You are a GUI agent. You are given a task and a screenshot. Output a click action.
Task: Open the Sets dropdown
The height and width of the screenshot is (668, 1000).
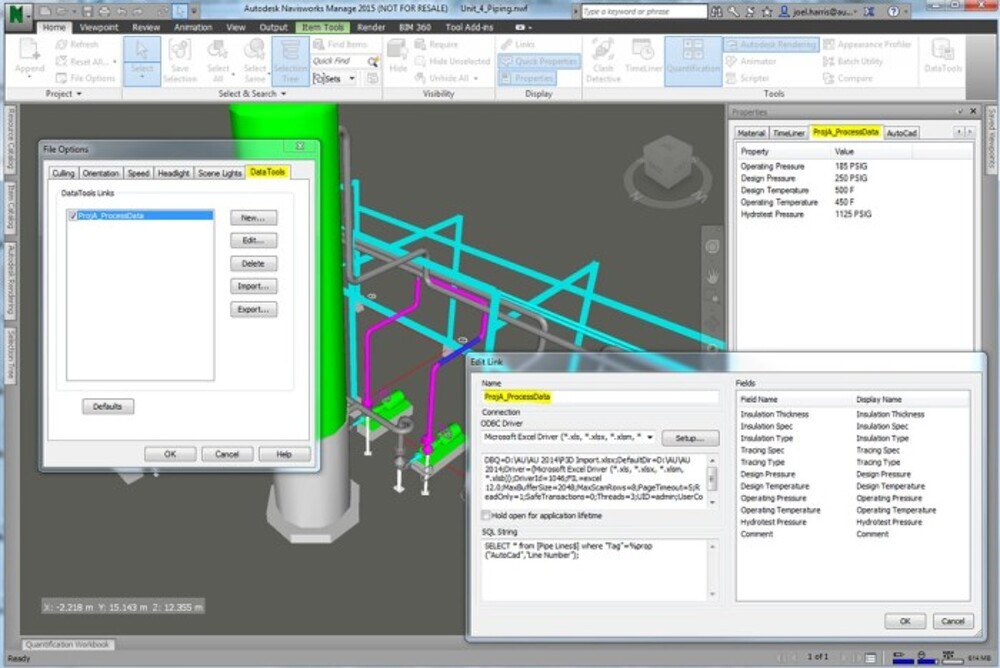(352, 78)
